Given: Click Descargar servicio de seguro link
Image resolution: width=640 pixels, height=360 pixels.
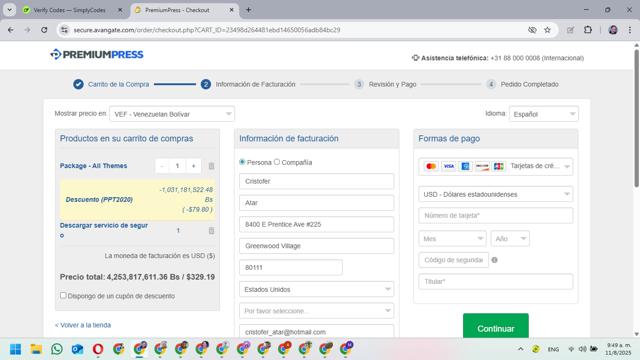Looking at the screenshot, I should pos(104,230).
